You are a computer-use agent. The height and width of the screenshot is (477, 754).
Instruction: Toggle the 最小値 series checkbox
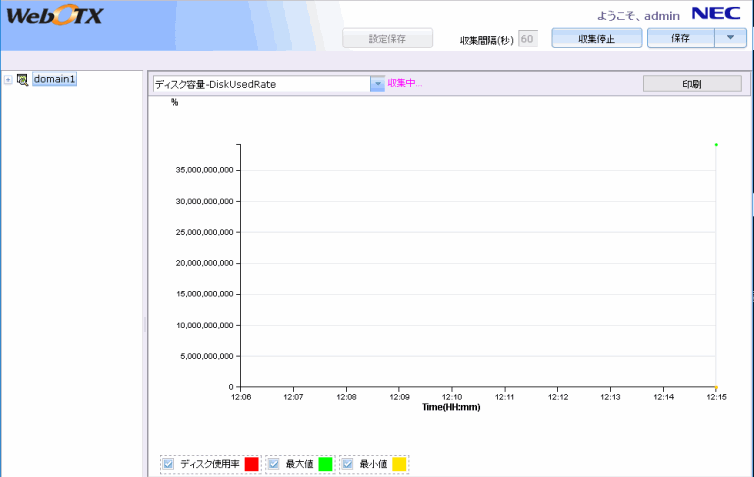tap(348, 464)
